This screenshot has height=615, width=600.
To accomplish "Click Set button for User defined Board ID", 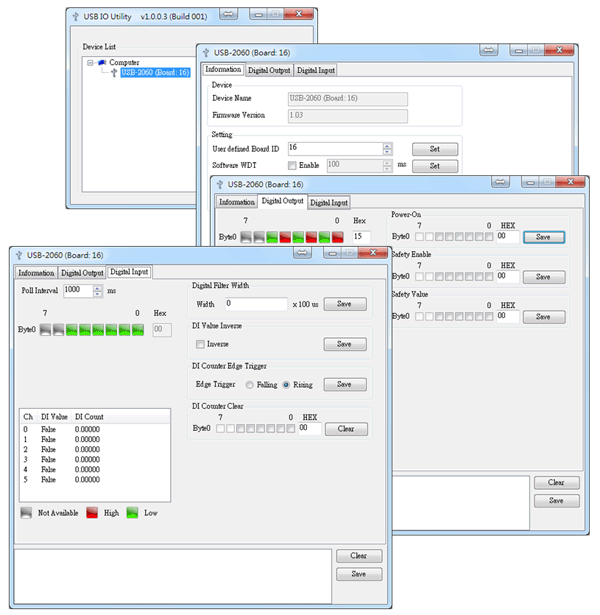I will (x=435, y=149).
